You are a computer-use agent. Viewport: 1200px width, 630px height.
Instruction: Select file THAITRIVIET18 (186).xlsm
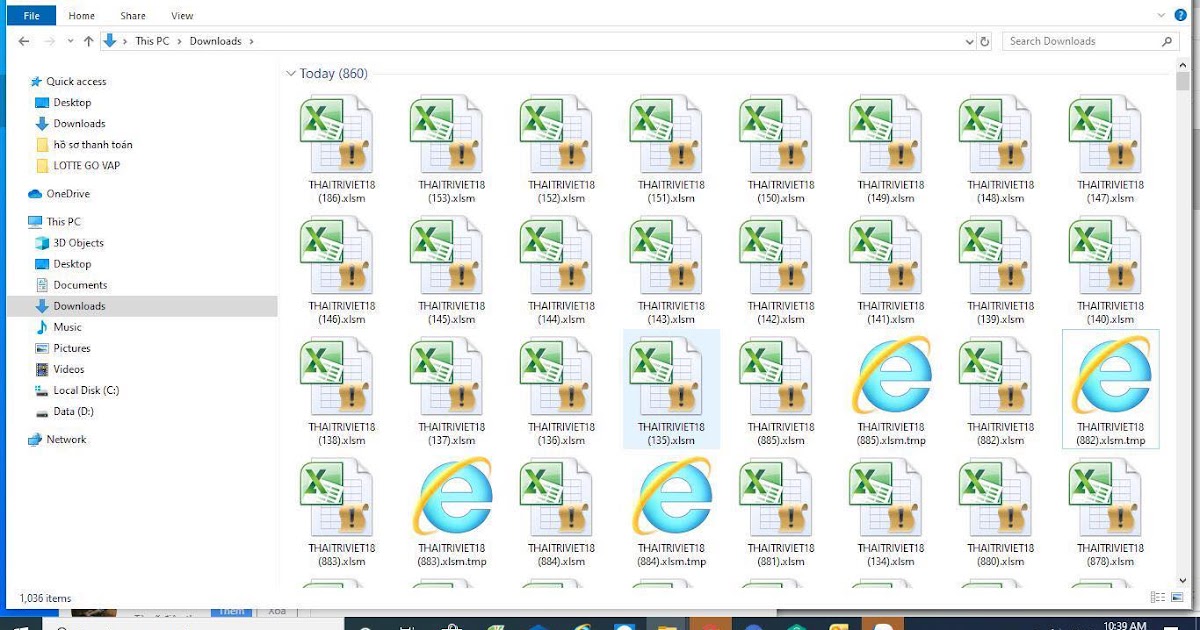(x=342, y=149)
